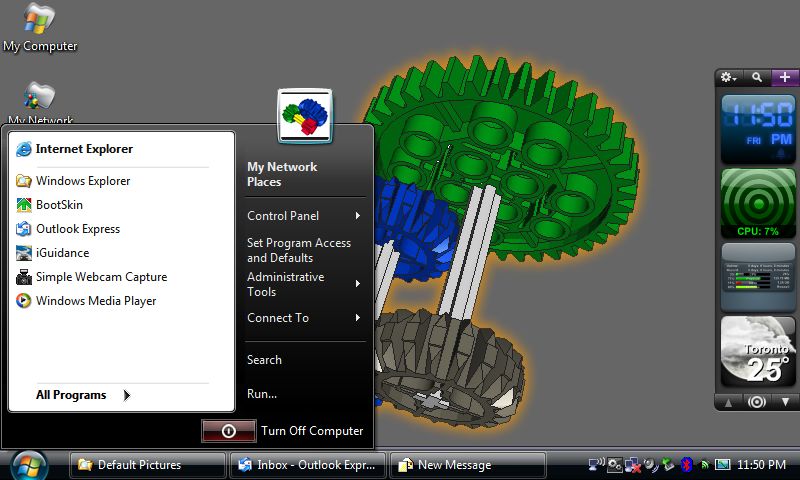Open the My Network desktop icon
This screenshot has height=480, width=800.
pyautogui.click(x=40, y=102)
